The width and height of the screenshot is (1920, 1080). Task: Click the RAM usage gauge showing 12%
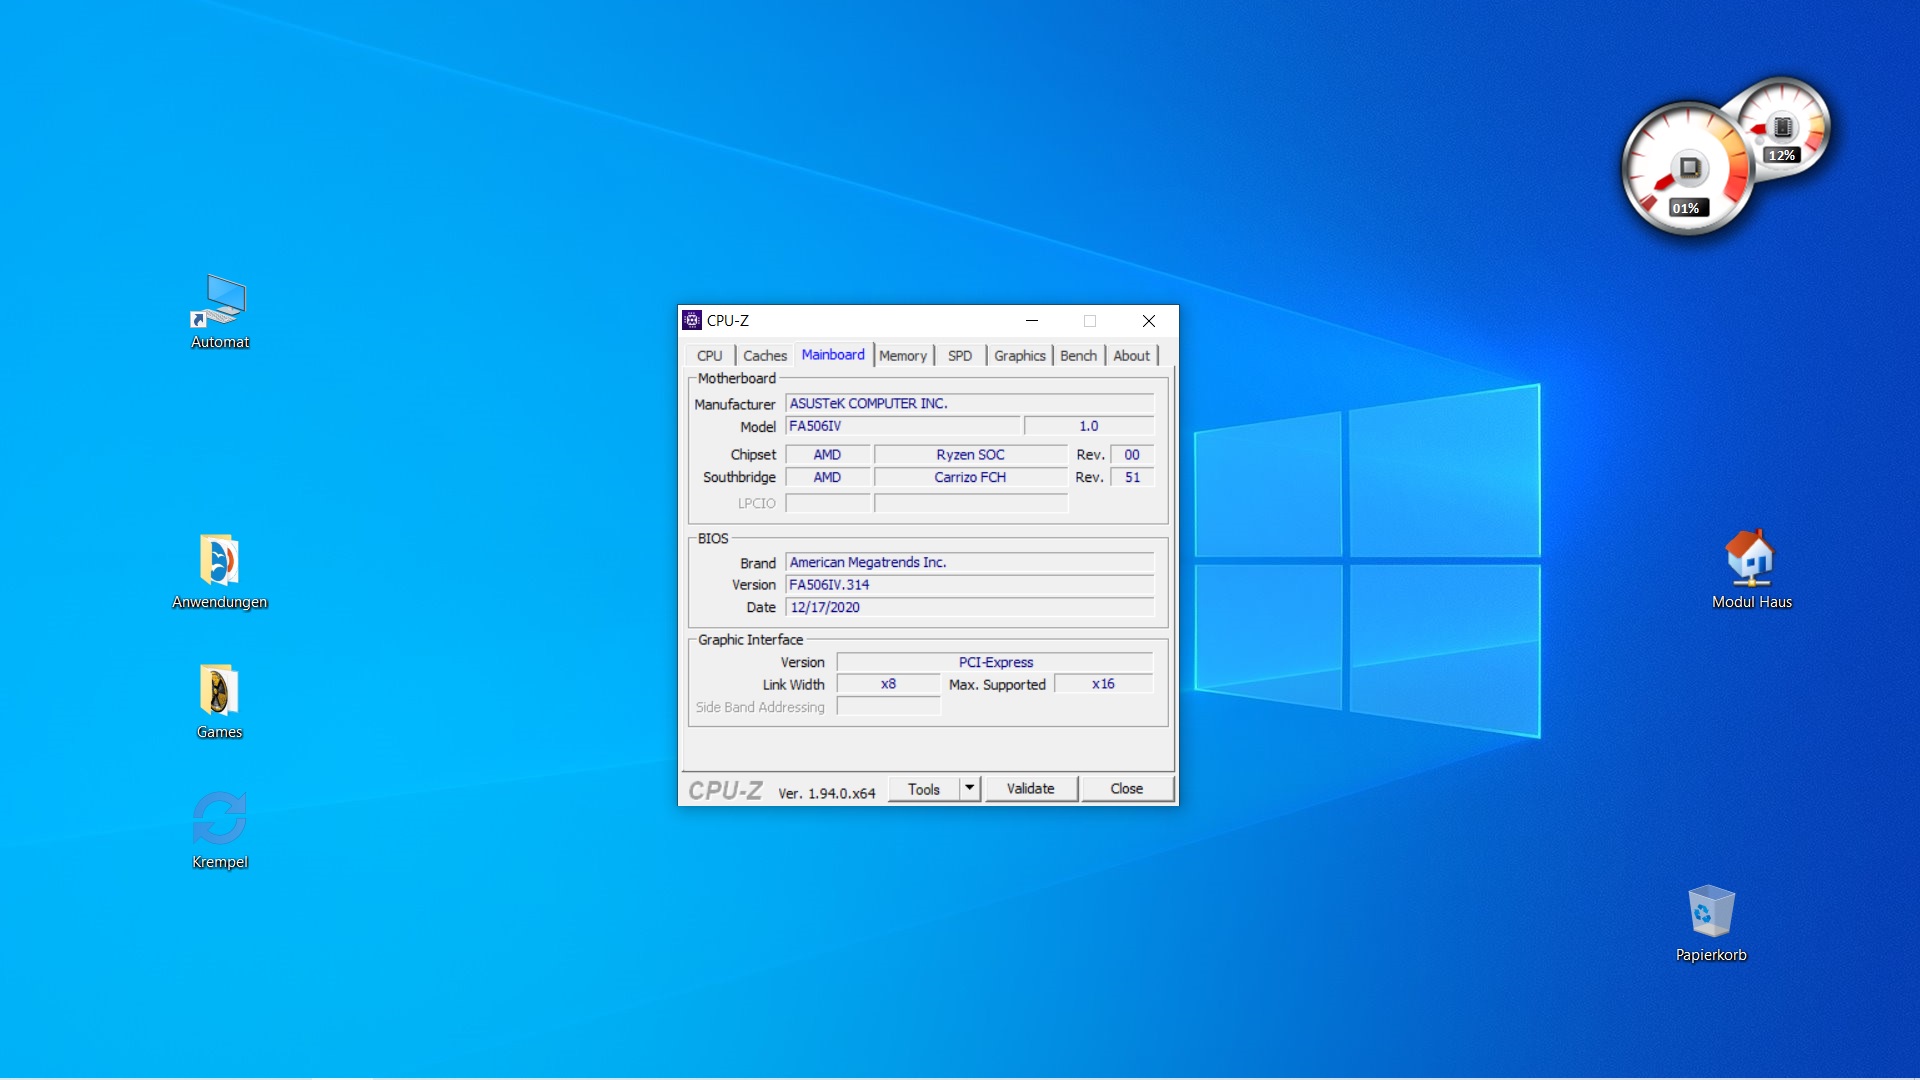pyautogui.click(x=1784, y=127)
